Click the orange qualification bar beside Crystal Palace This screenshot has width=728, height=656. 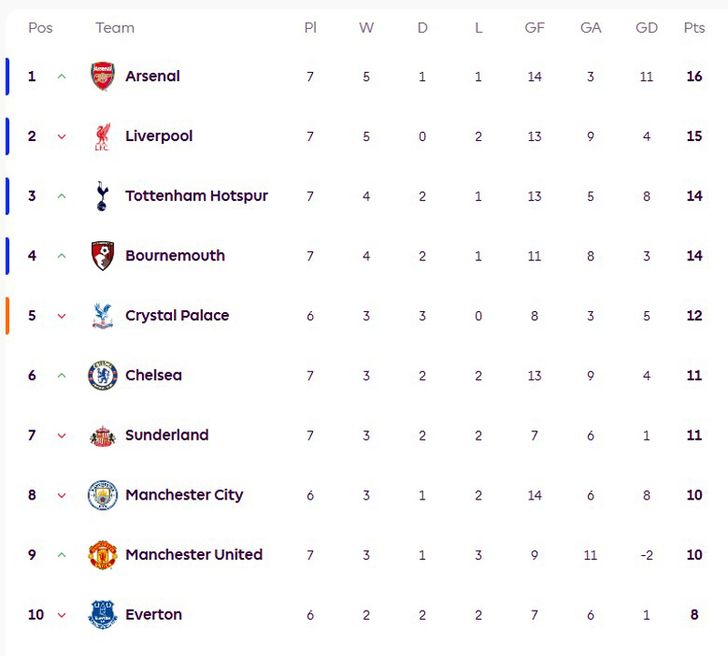tap(7, 316)
